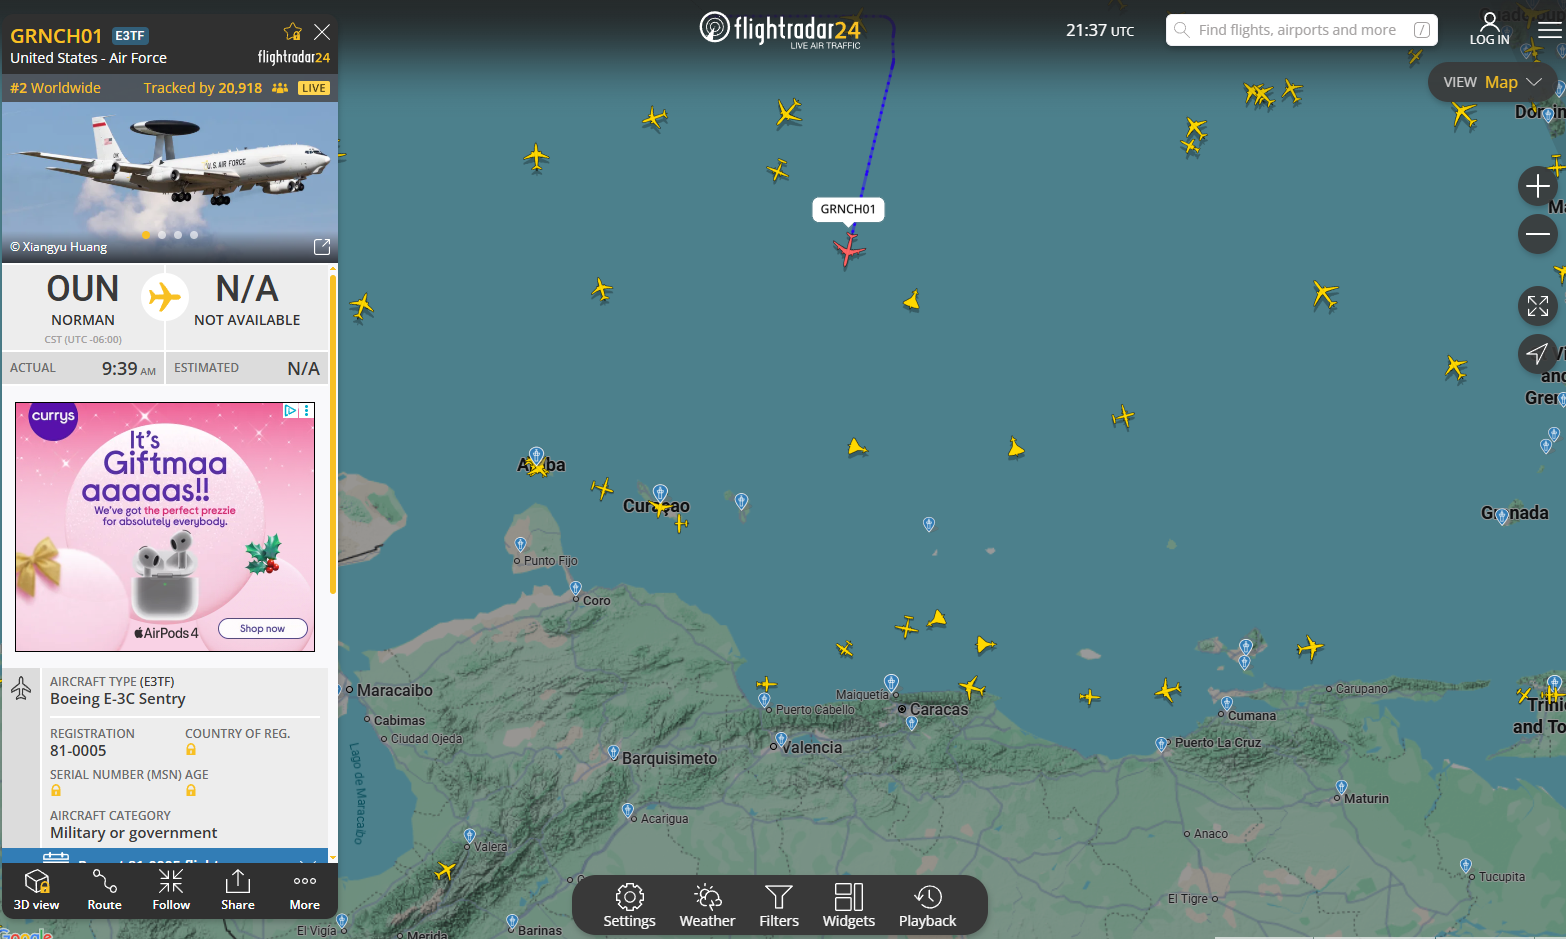Open the hamburger main menu
This screenshot has height=939, width=1566.
[1550, 30]
